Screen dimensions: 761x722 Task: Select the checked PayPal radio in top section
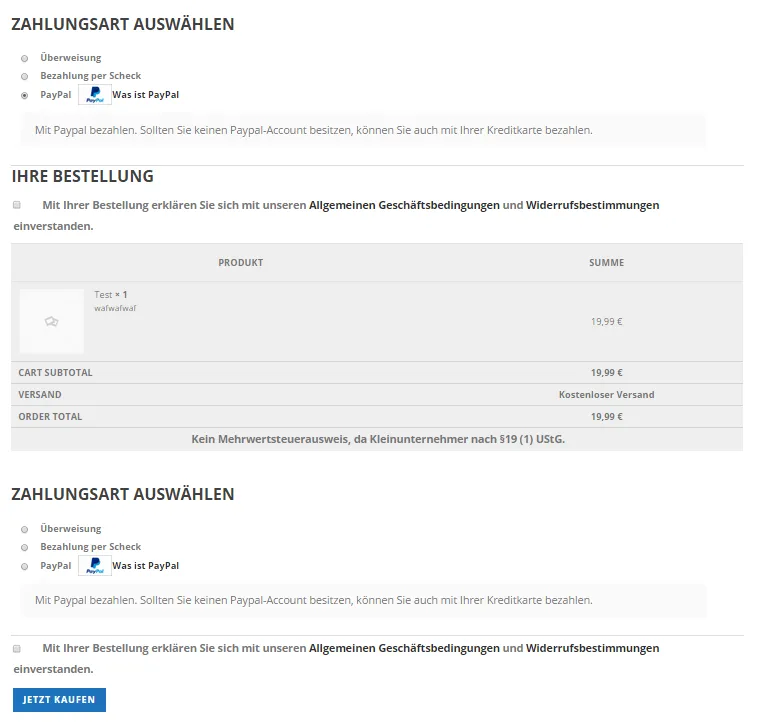pyautogui.click(x=24, y=96)
